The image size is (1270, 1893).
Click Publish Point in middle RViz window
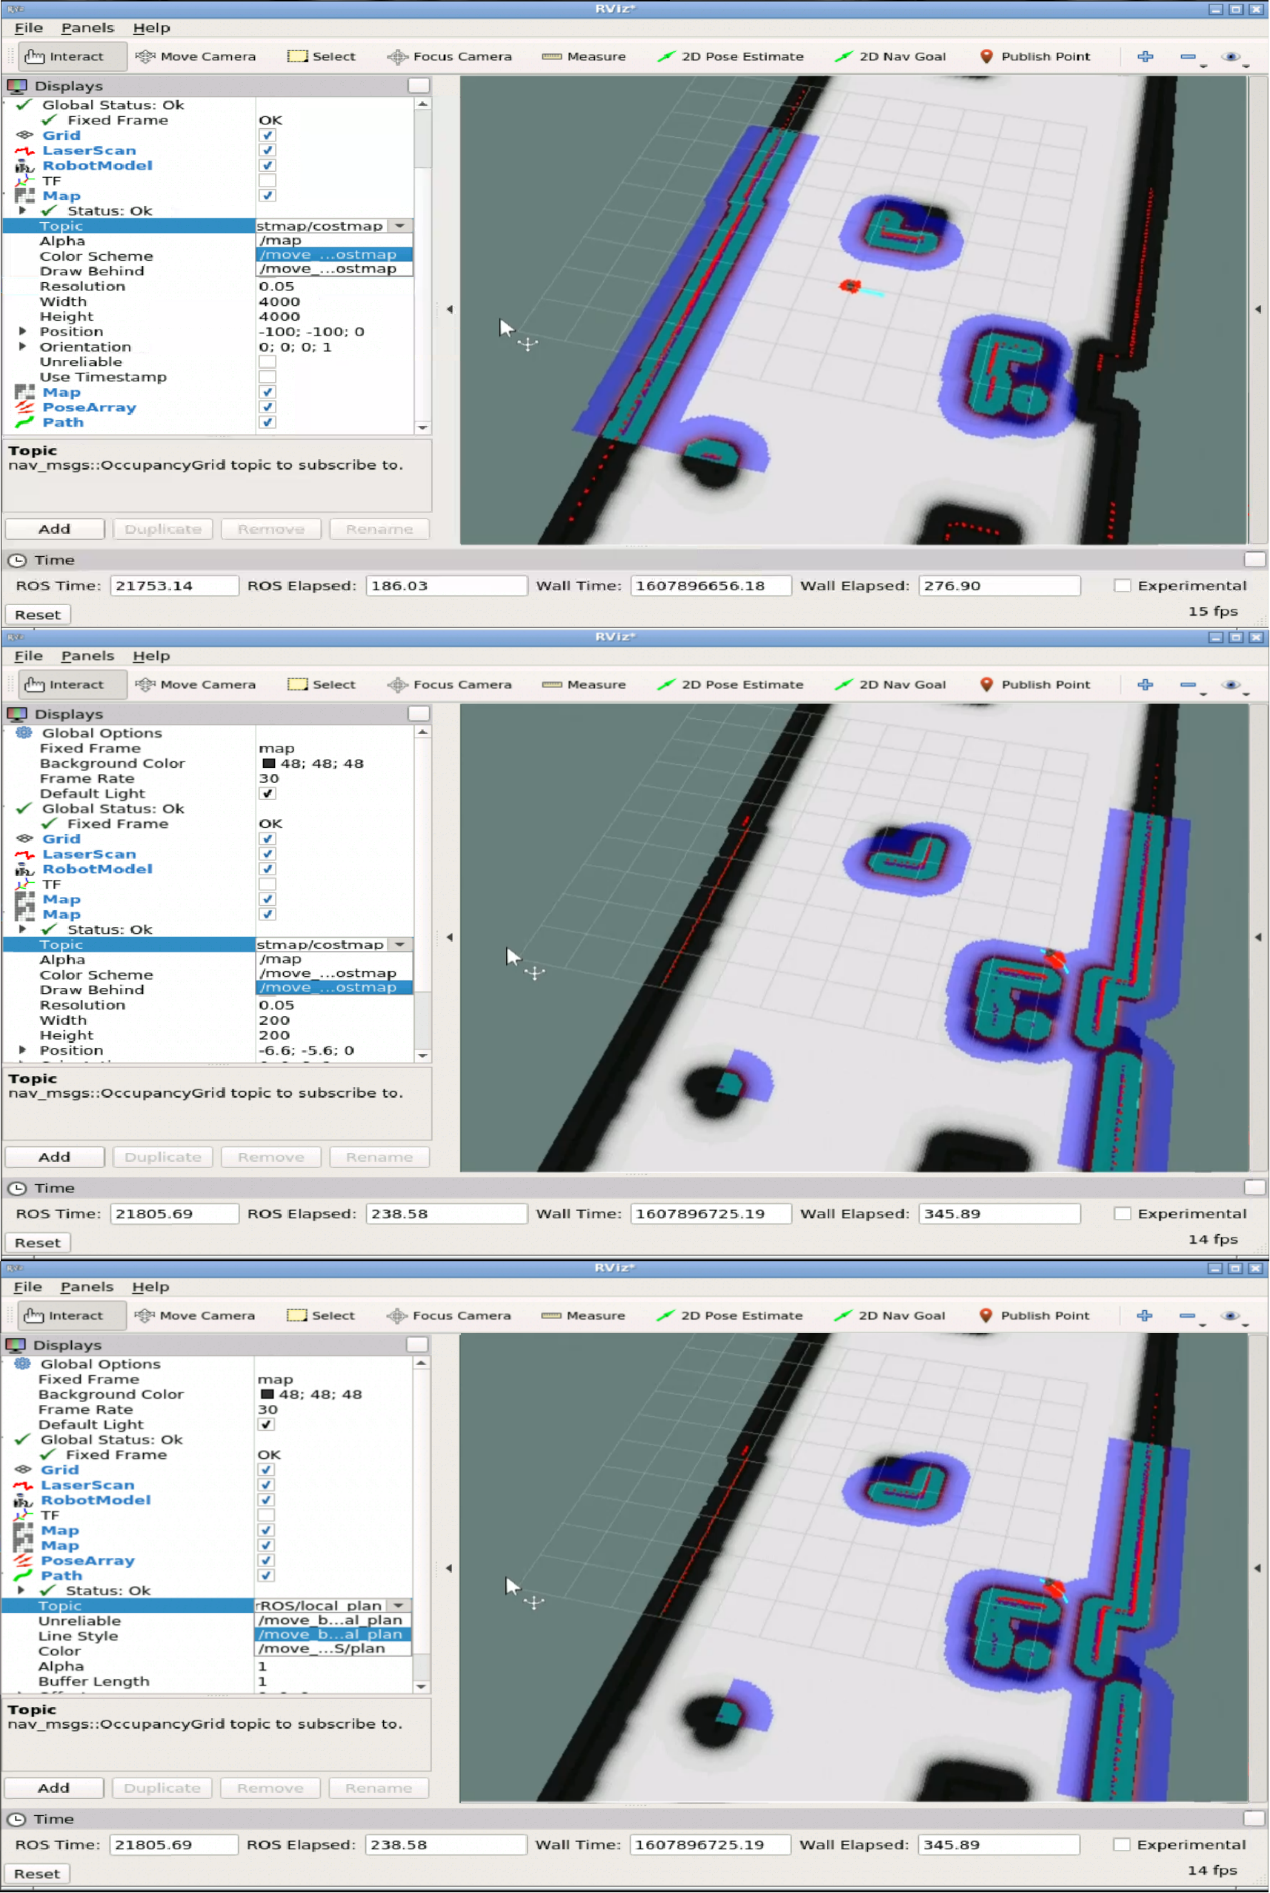[x=1034, y=685]
